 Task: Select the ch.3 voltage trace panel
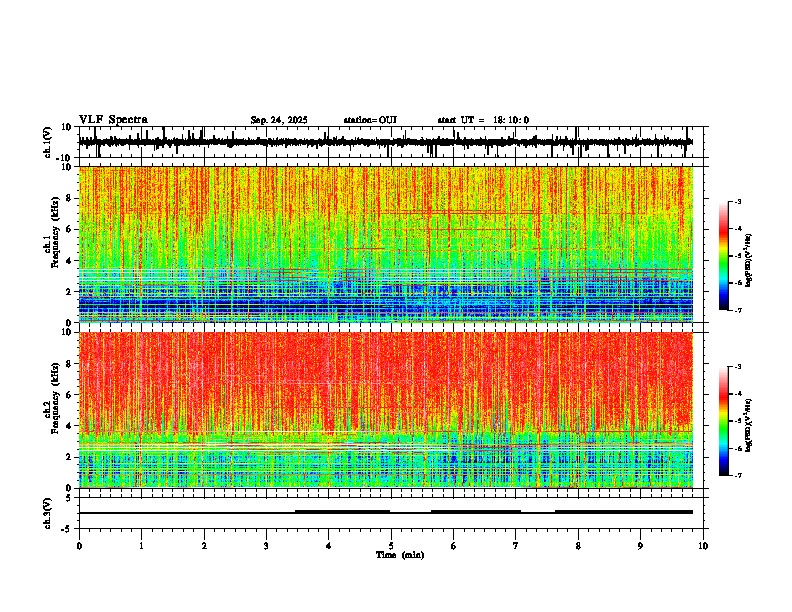[x=391, y=513]
